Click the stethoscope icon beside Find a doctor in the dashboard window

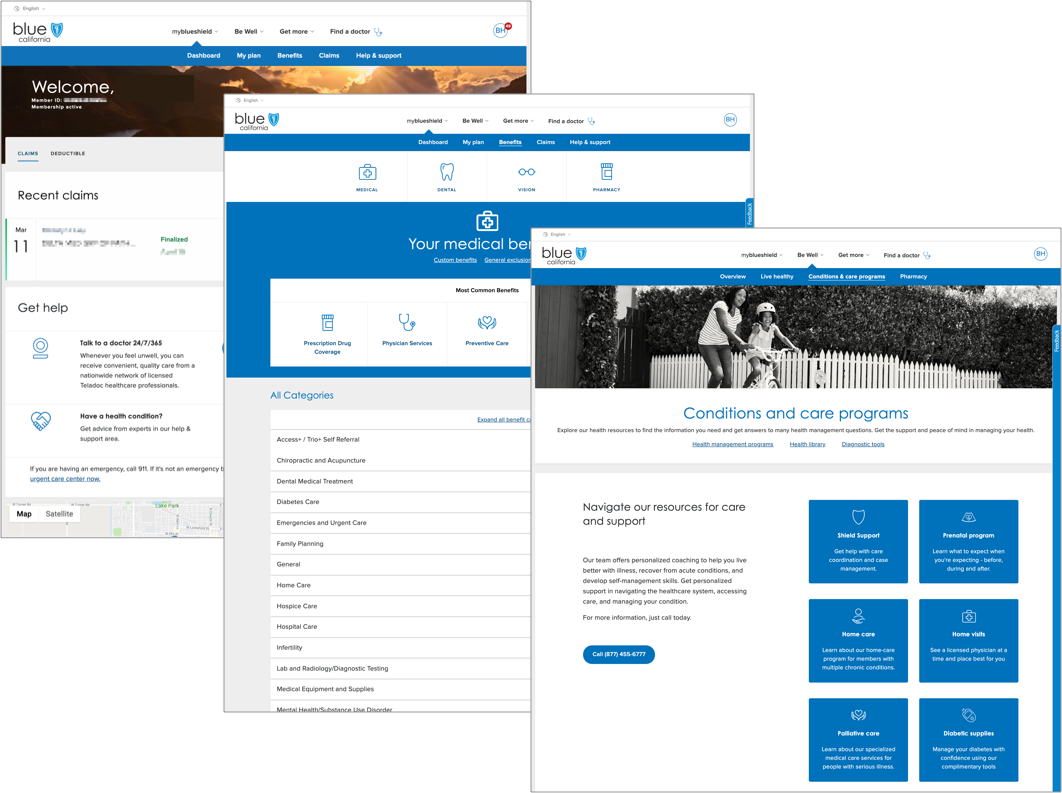[x=378, y=32]
